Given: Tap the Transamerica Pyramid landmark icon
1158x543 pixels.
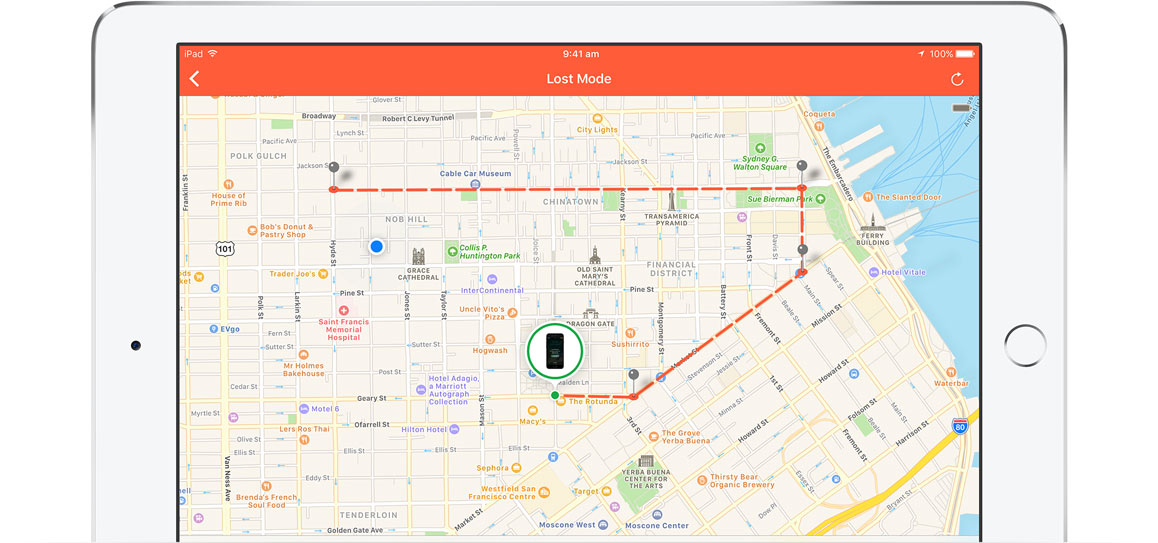Looking at the screenshot, I should pos(671,198).
